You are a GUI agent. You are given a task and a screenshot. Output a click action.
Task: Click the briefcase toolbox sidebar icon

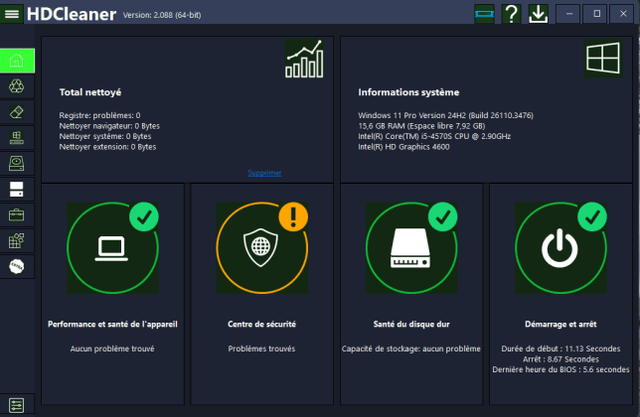(x=17, y=215)
